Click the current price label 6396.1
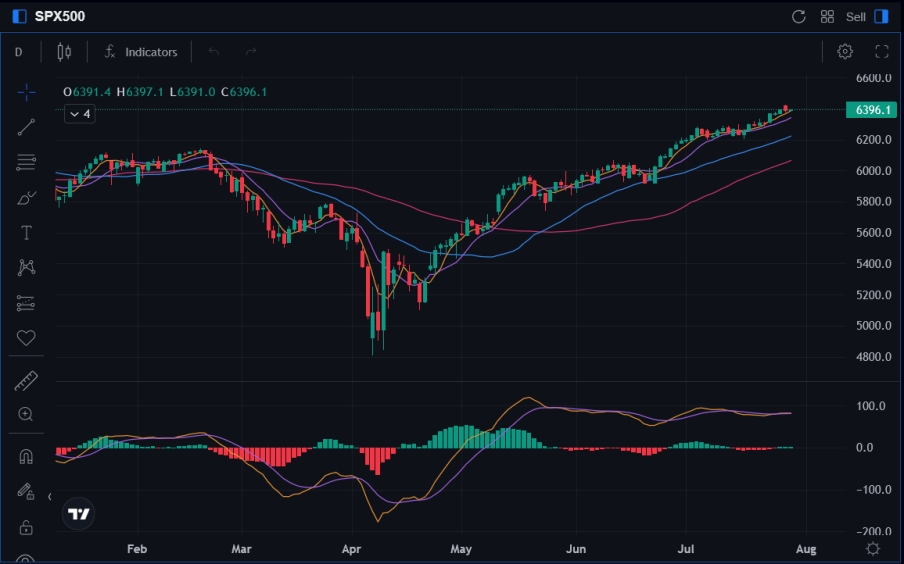904x564 pixels. click(871, 110)
